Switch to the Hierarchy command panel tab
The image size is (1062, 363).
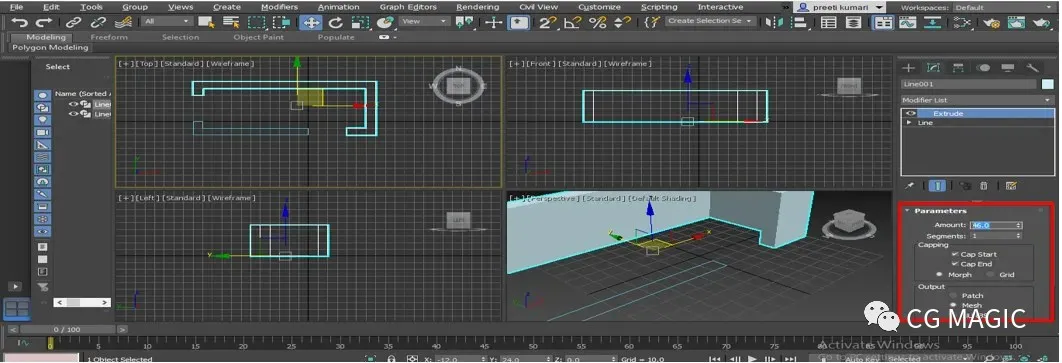click(958, 68)
